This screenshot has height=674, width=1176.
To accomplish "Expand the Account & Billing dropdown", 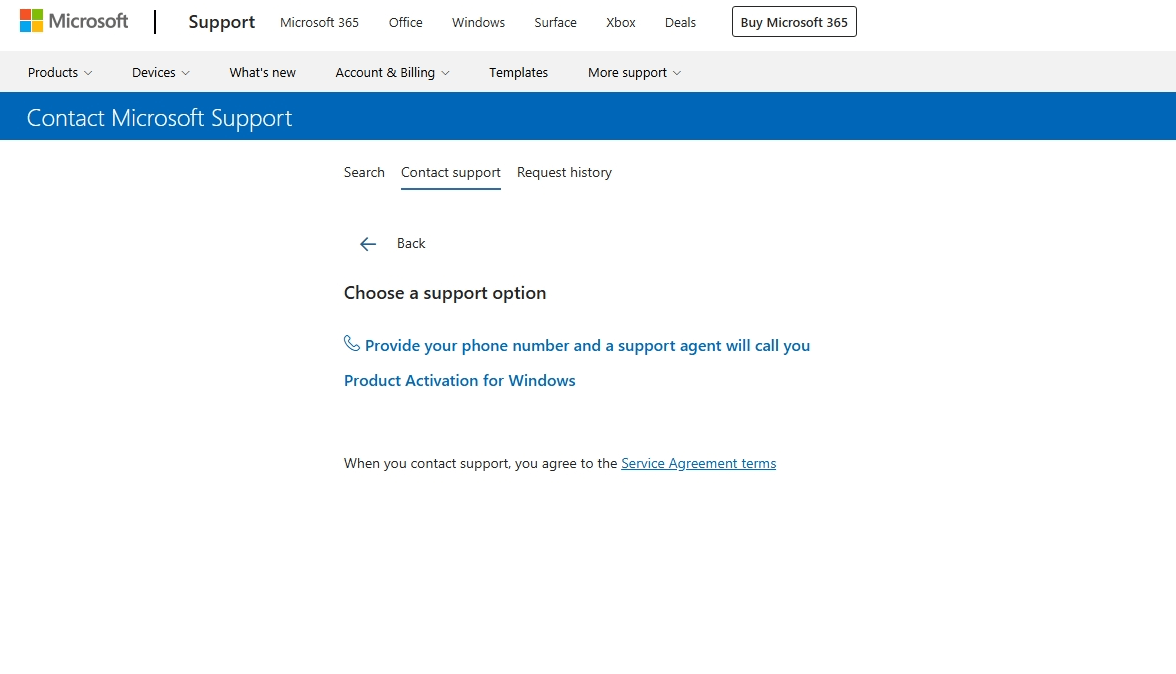I will tap(392, 73).
